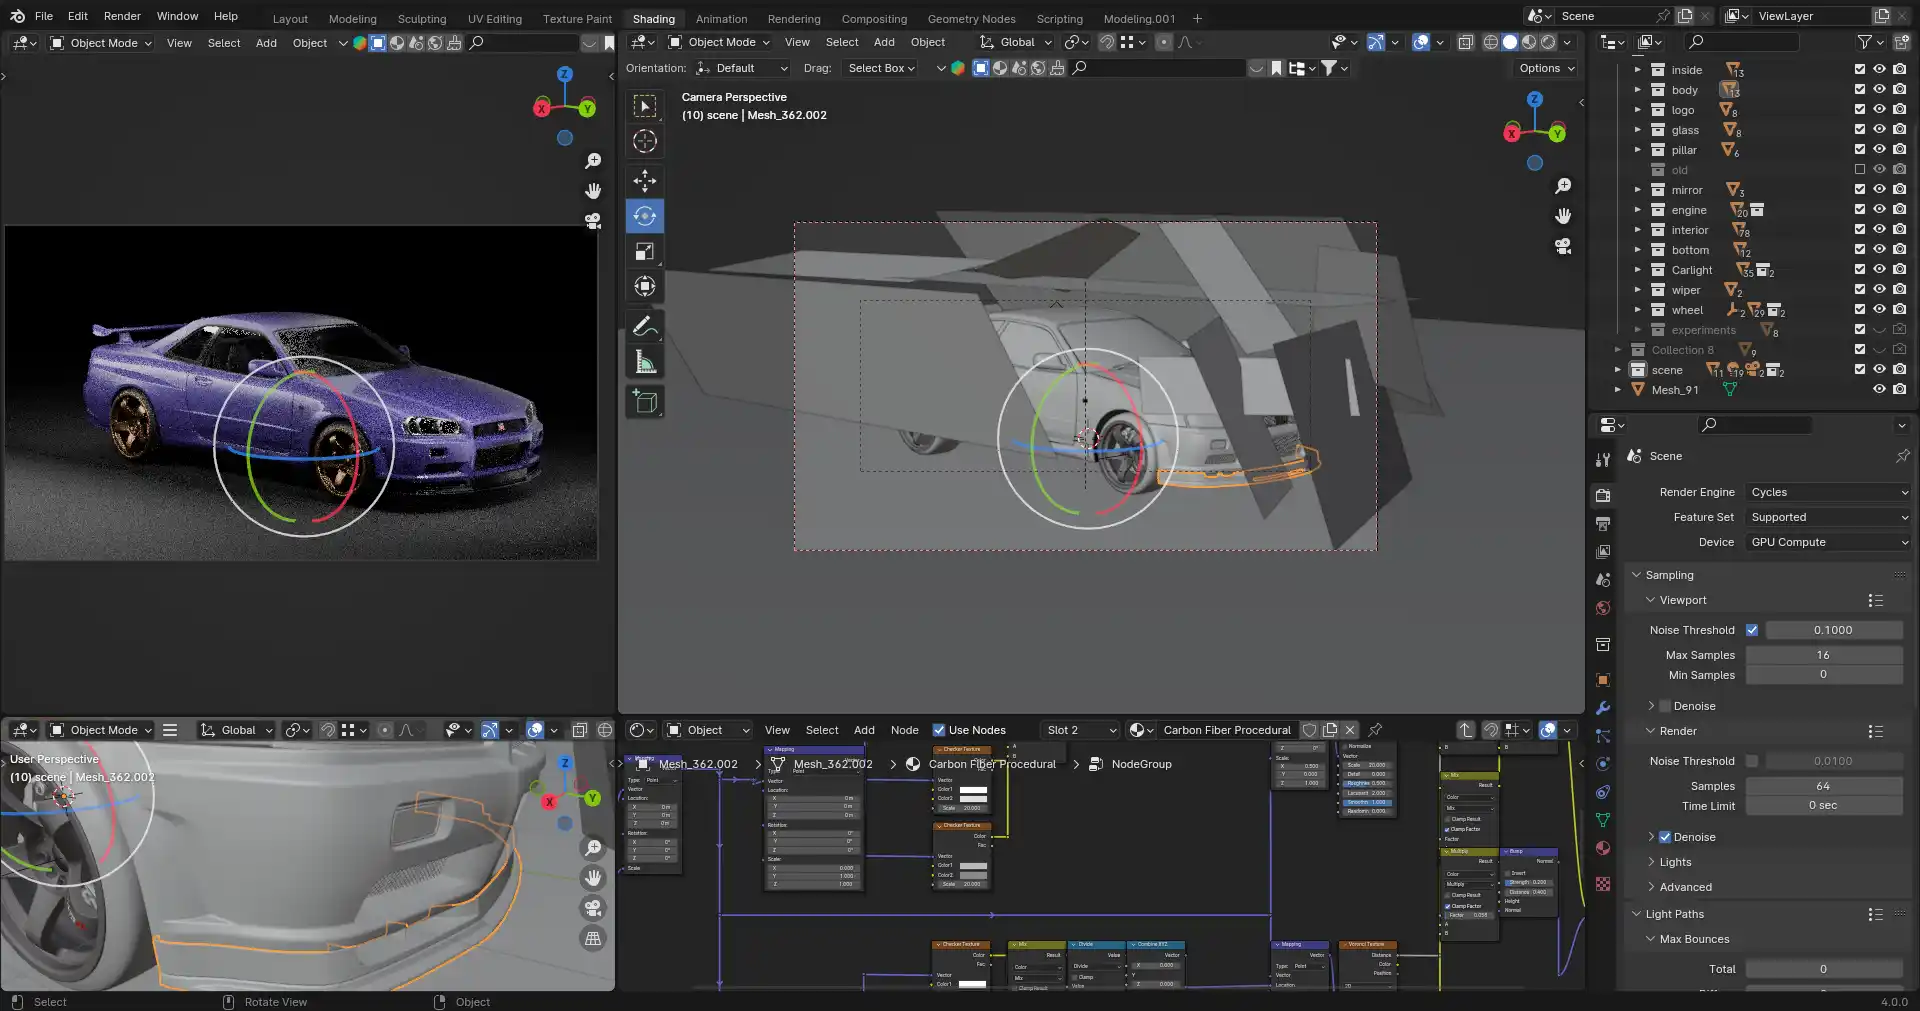
Task: Click the Max Samples value field
Action: tap(1823, 655)
